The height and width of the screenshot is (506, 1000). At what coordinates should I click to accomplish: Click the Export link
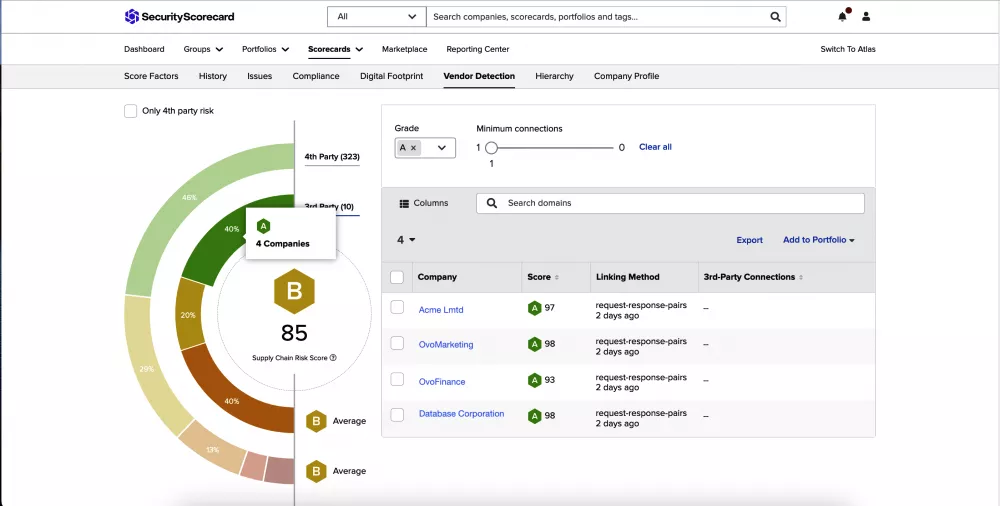coord(749,240)
